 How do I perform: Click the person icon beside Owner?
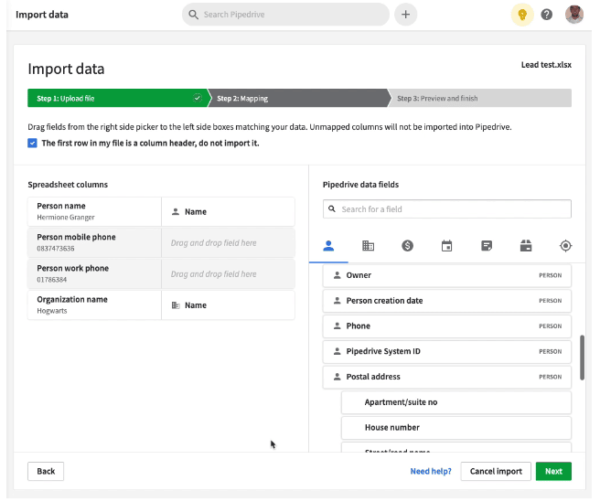[x=337, y=275]
